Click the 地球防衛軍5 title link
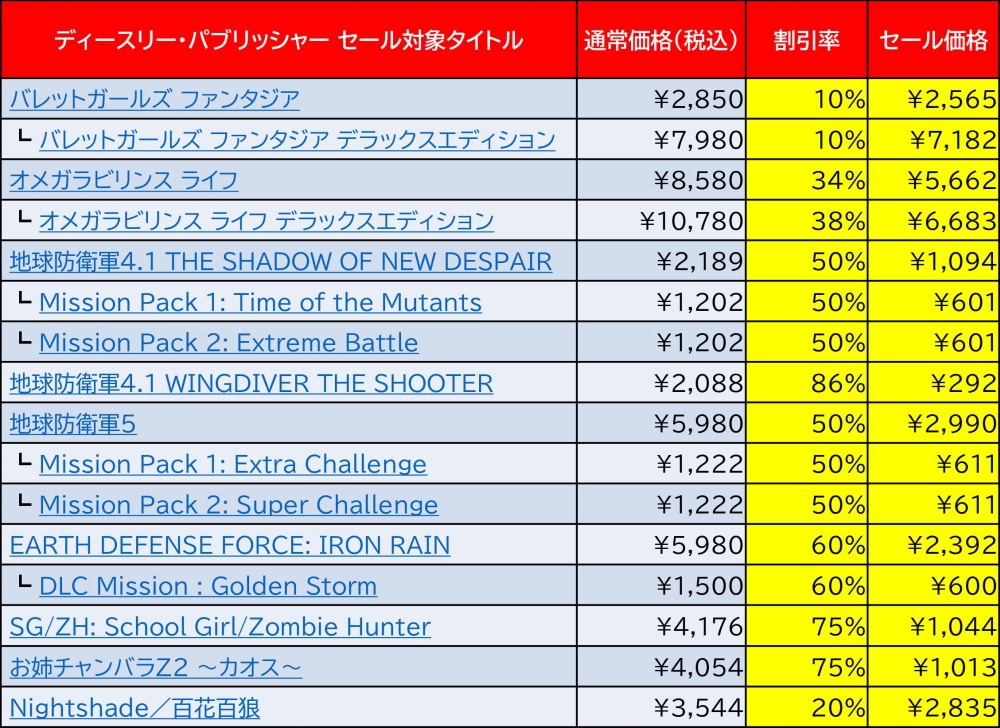The height and width of the screenshot is (728, 1000). point(73,424)
